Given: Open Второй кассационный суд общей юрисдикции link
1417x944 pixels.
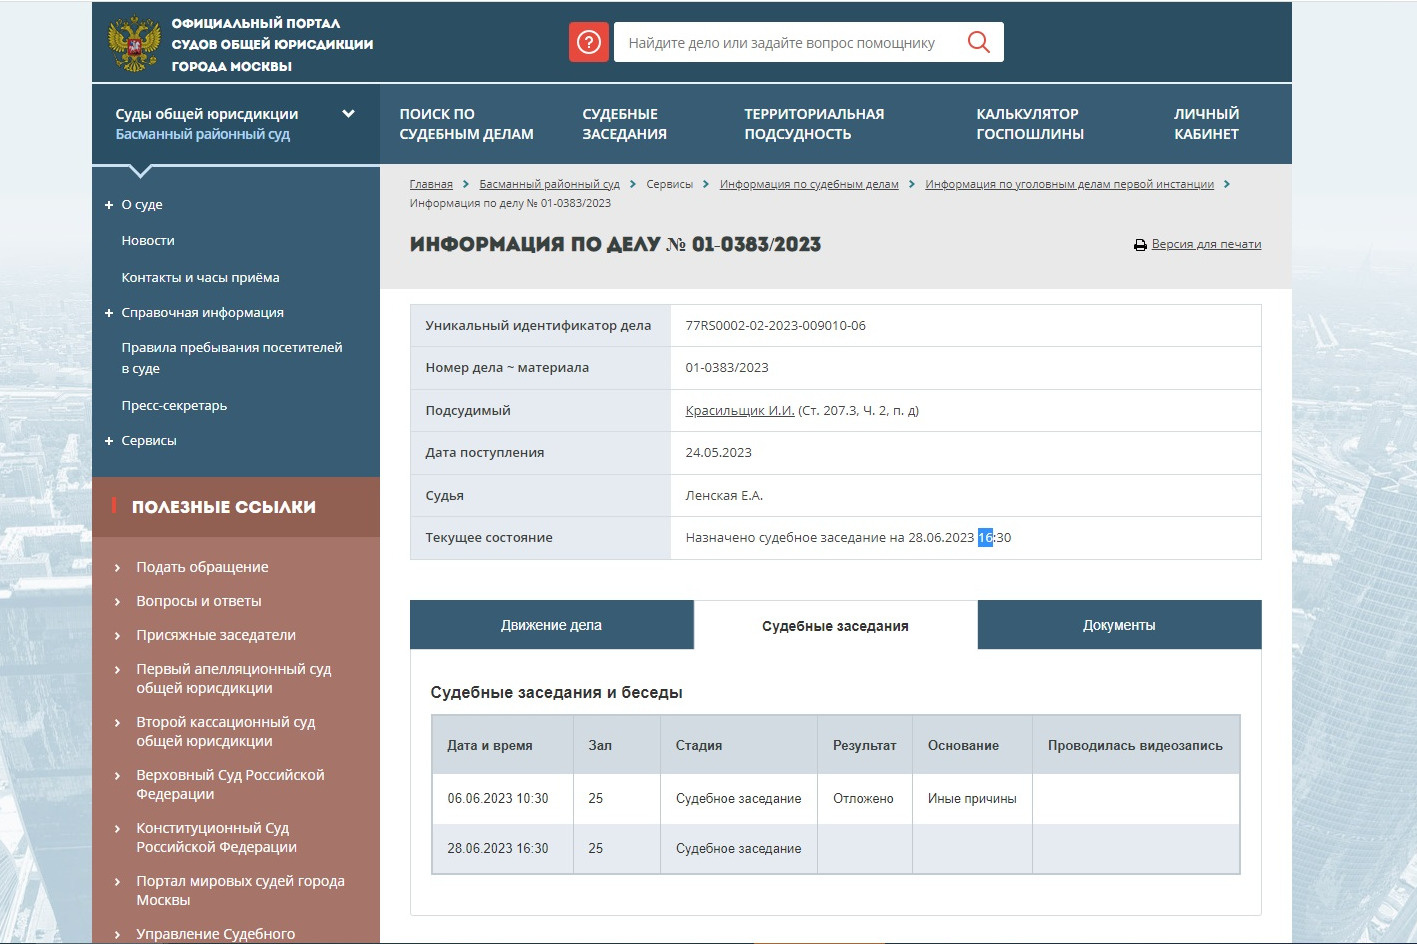Looking at the screenshot, I should (226, 731).
